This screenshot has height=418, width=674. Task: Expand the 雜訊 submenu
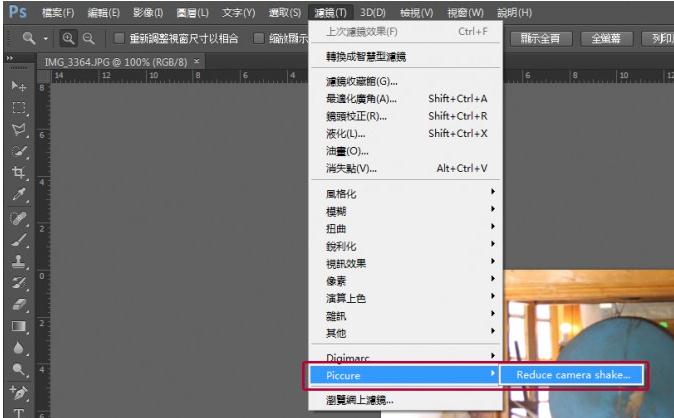(x=406, y=316)
